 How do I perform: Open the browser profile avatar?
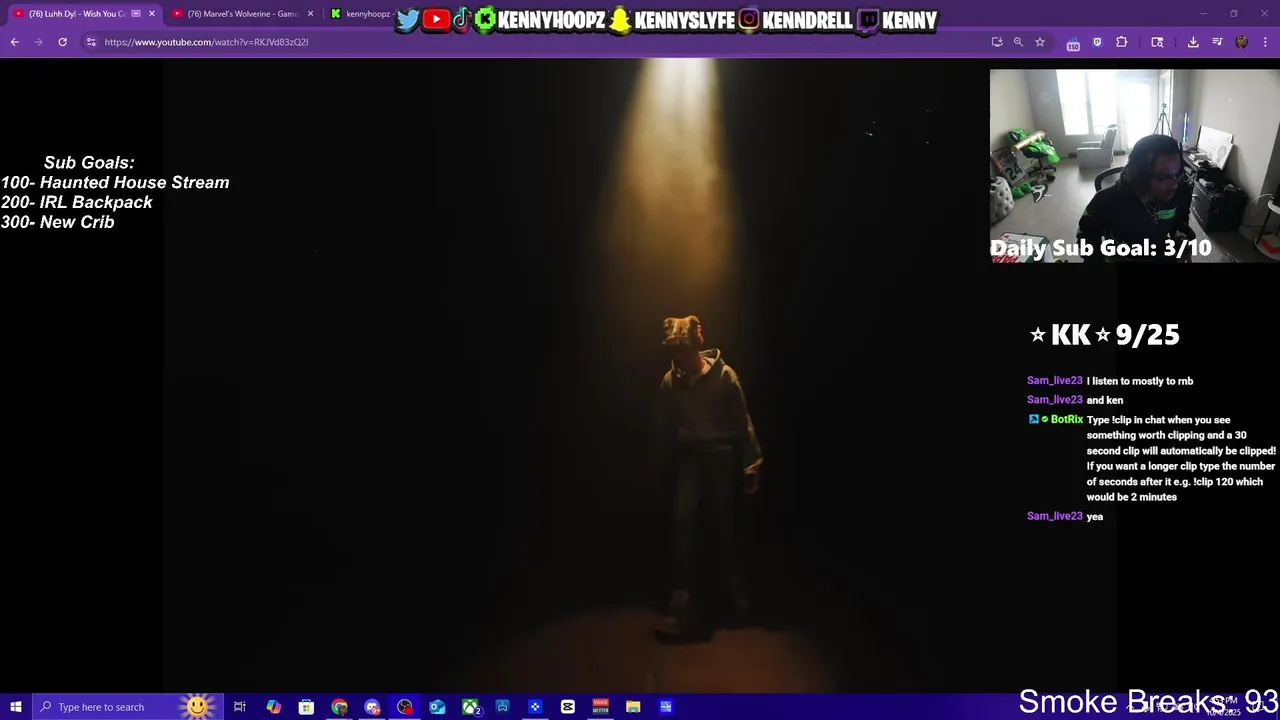coord(1242,42)
